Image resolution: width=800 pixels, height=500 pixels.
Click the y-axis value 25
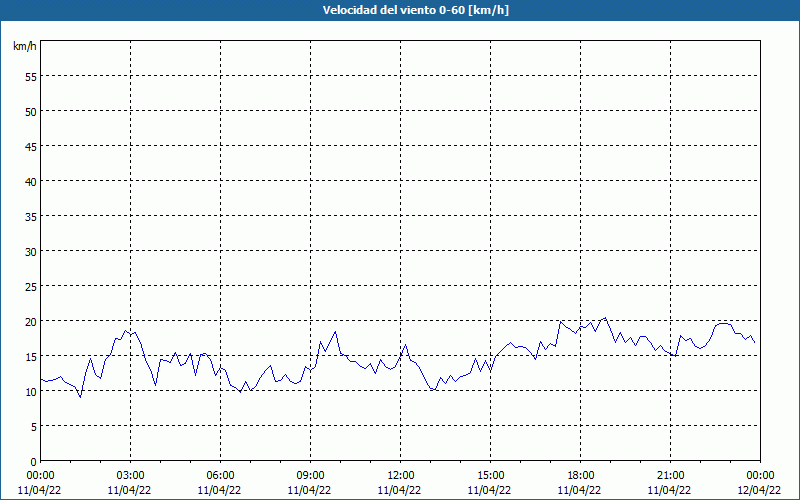pos(31,287)
